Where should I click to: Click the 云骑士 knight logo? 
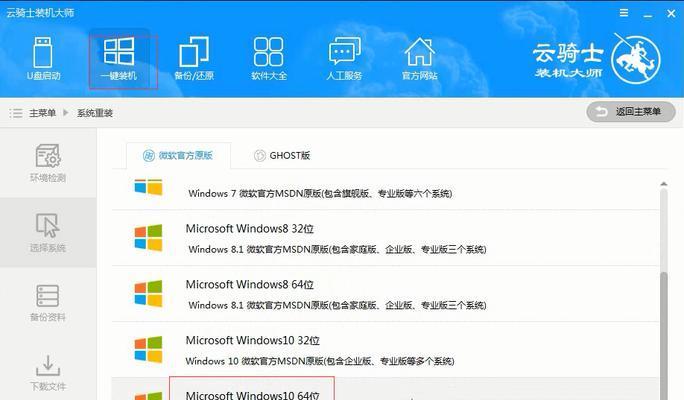[636, 59]
